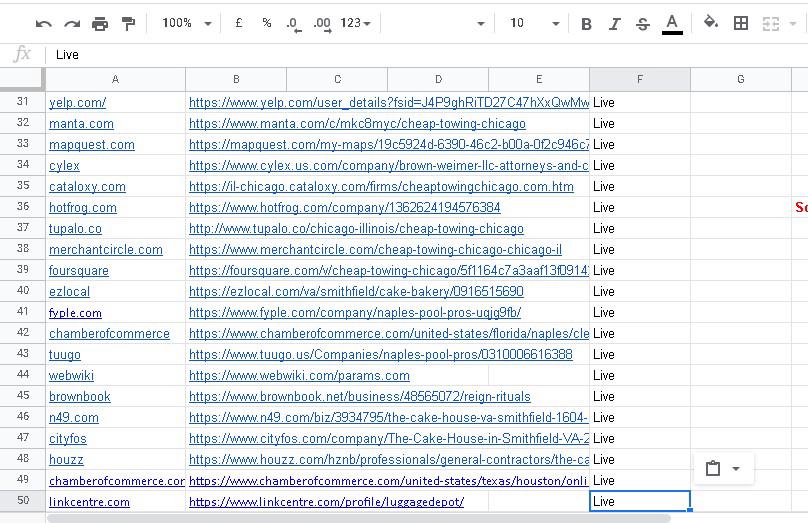Apply percent format to cell
The height and width of the screenshot is (523, 808).
266,23
